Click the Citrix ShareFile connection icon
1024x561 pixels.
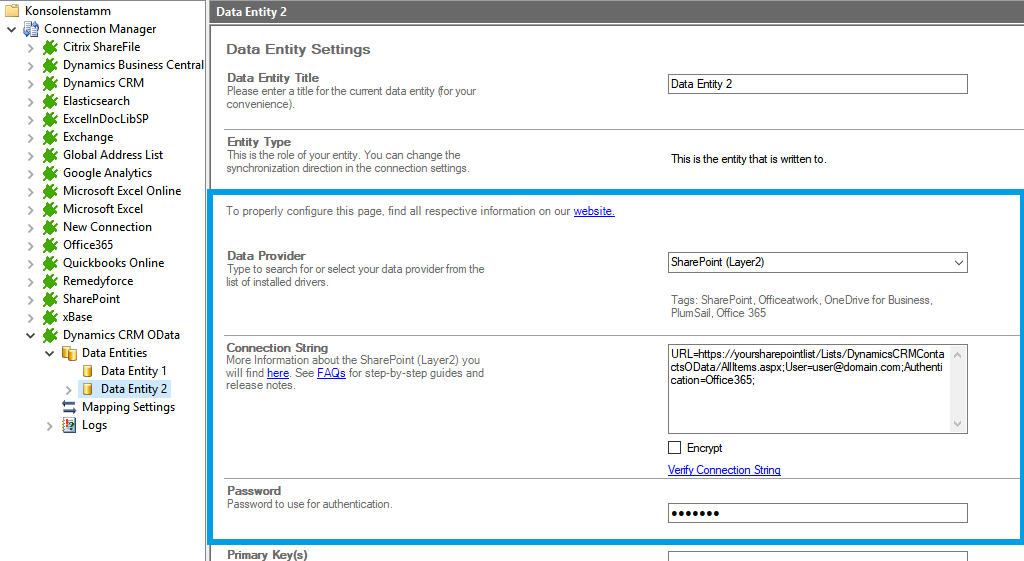pos(50,47)
